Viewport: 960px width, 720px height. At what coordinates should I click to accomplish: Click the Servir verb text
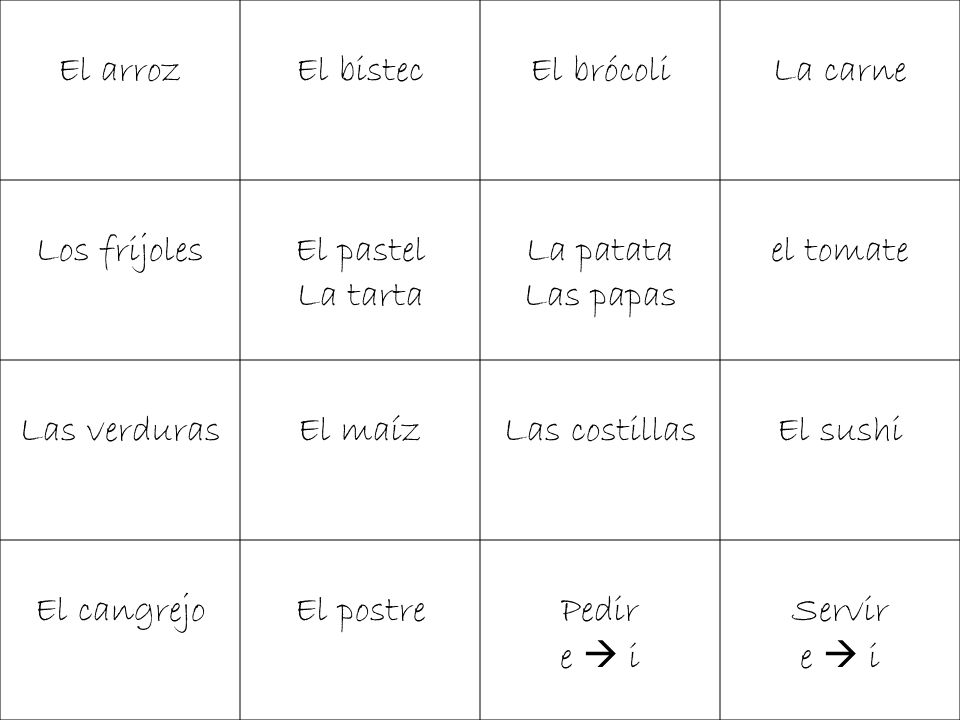coord(840,610)
